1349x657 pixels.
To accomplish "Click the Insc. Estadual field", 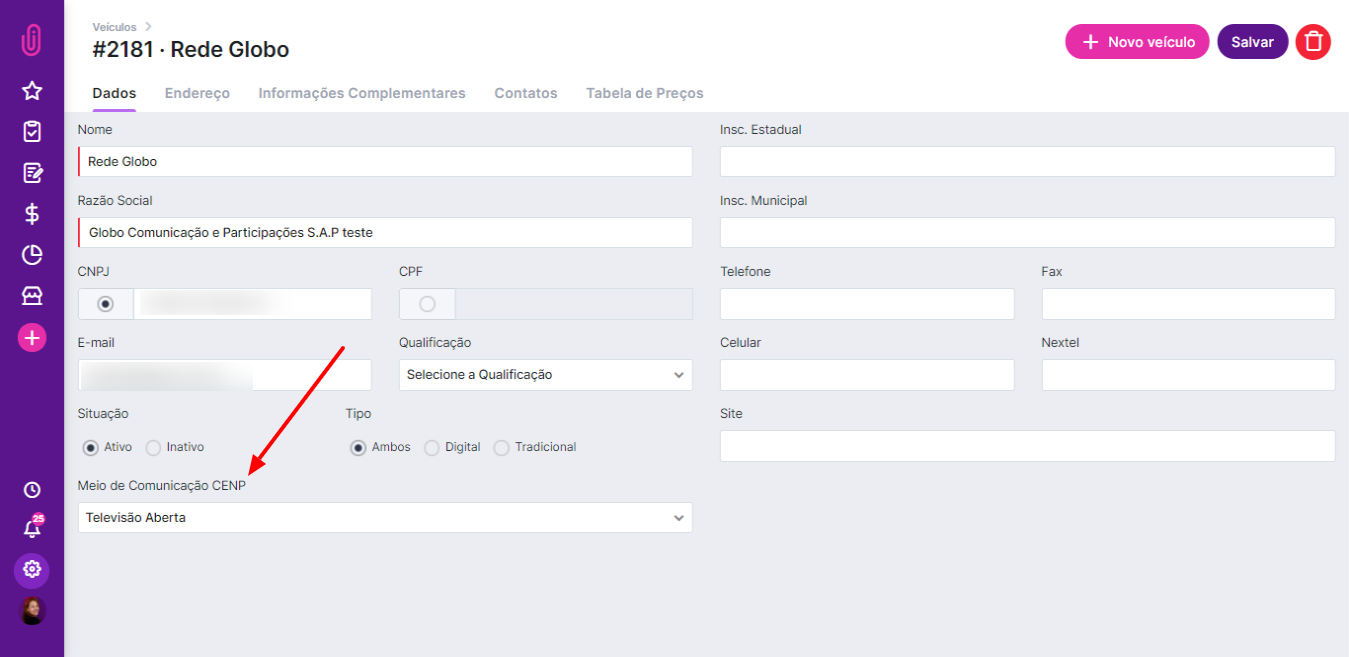I will pos(1028,162).
